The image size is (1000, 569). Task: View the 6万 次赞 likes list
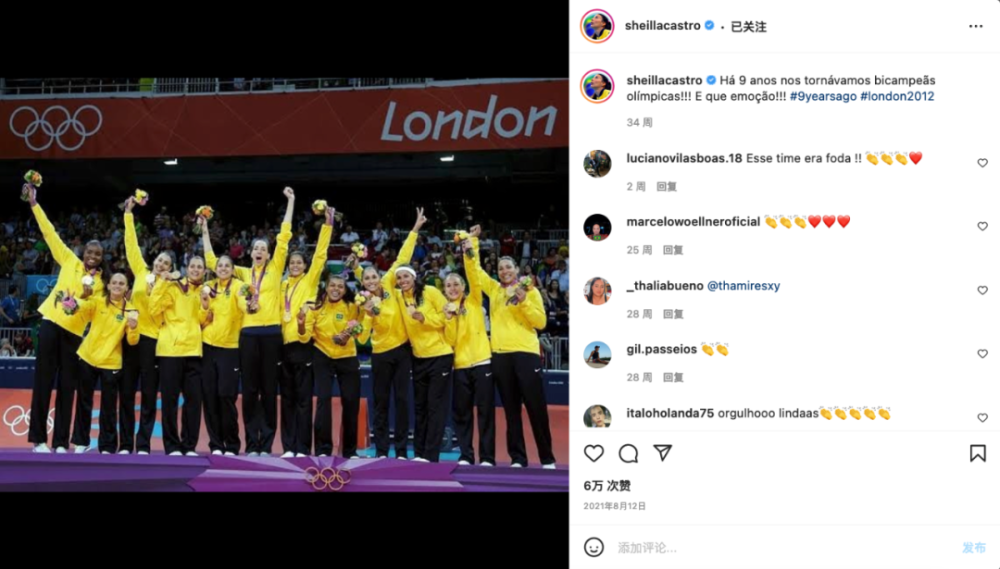coord(607,486)
